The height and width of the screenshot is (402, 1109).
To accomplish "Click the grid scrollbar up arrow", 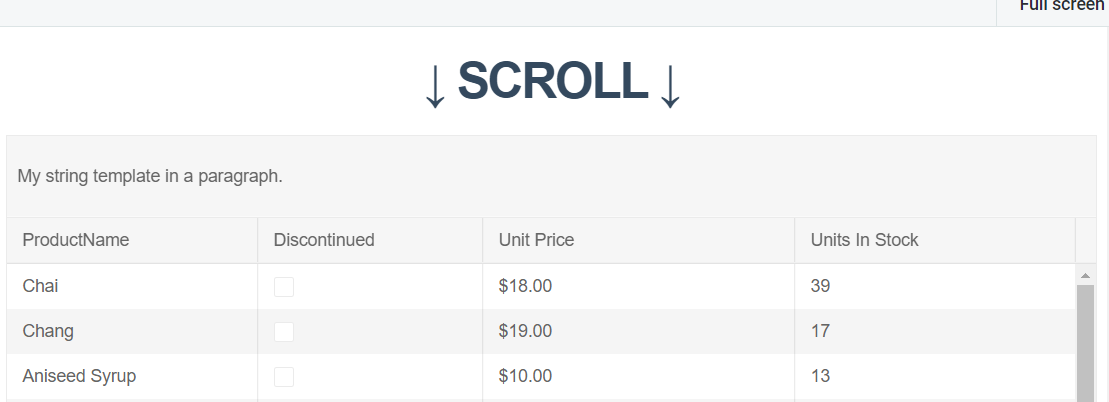I will click(1085, 275).
